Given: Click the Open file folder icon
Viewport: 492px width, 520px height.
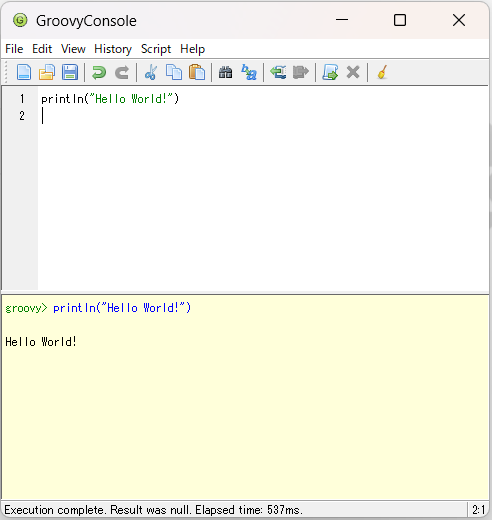Looking at the screenshot, I should (47, 72).
